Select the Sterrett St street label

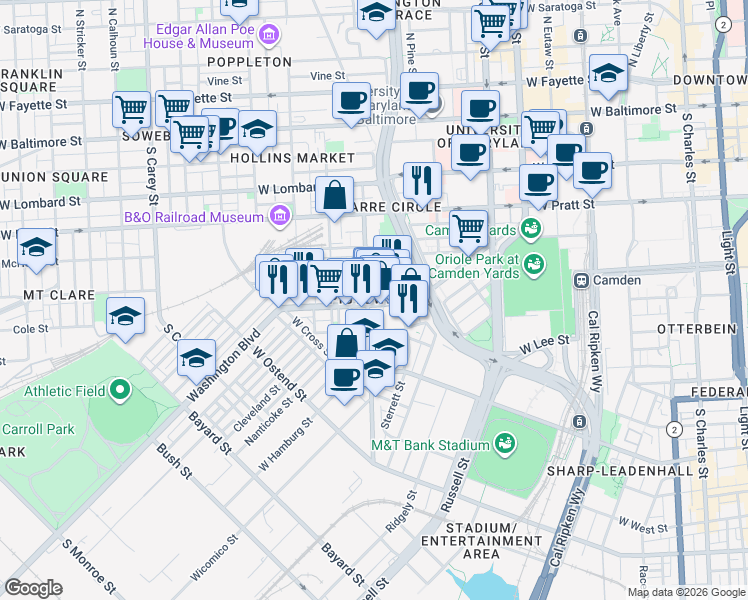(x=393, y=404)
